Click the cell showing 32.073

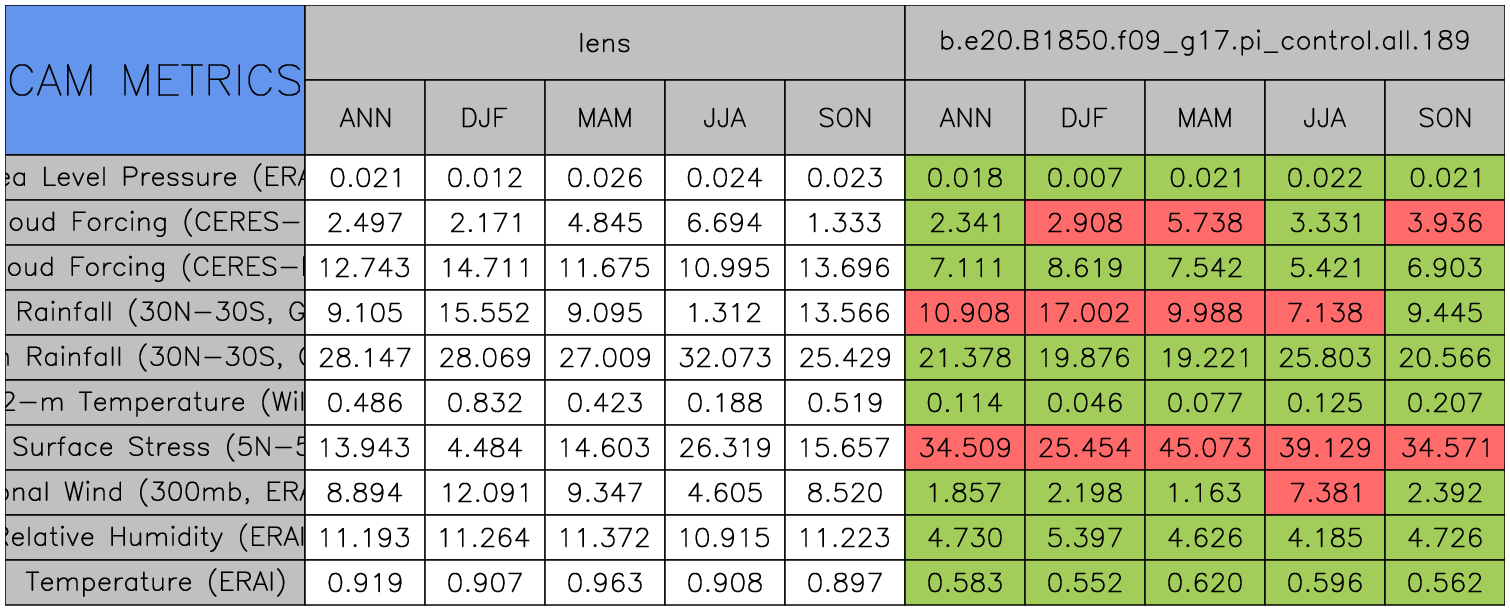[725, 358]
